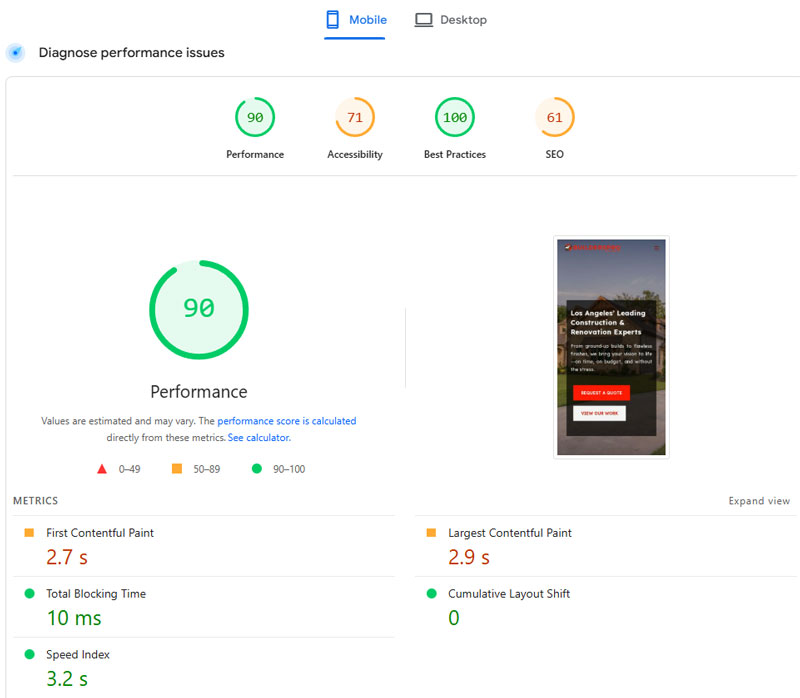The height and width of the screenshot is (698, 800).
Task: Click the mobile page screenshot thumbnail
Action: coord(611,347)
